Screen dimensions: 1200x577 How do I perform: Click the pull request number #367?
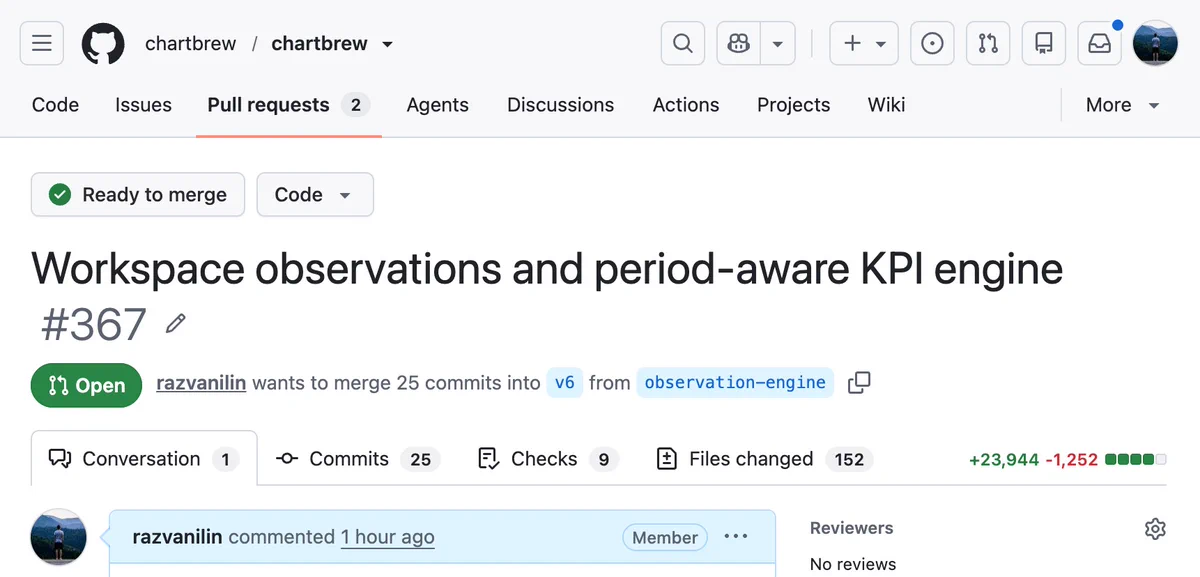click(x=94, y=324)
